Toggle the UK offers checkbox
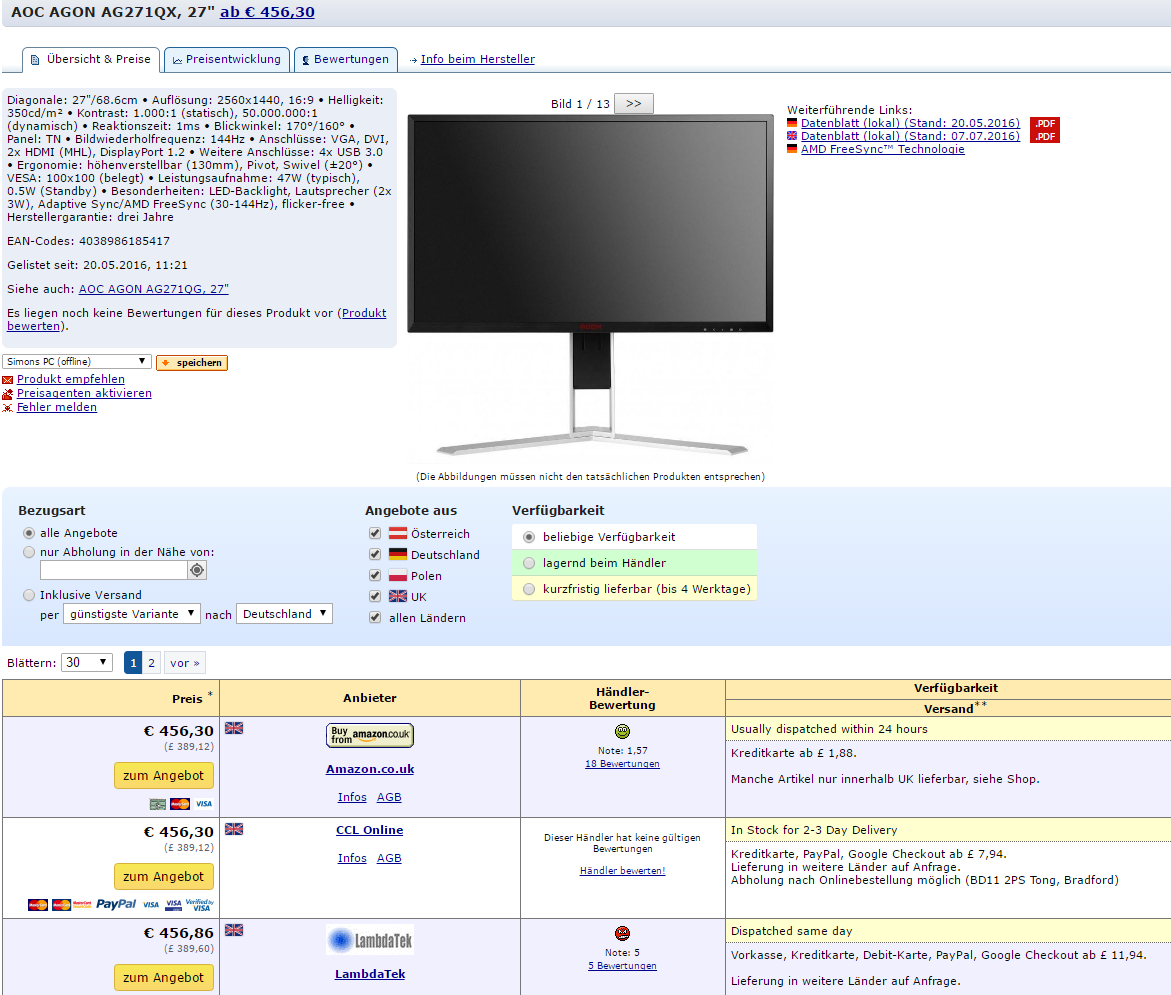The height and width of the screenshot is (995, 1171). [x=375, y=596]
